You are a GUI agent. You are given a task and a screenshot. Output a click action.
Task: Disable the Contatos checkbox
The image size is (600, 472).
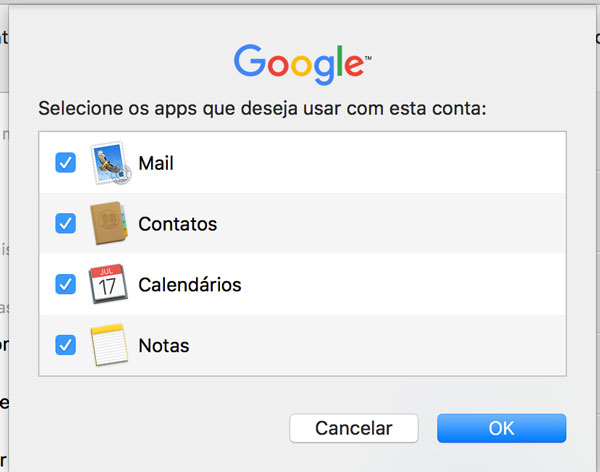pyautogui.click(x=66, y=224)
